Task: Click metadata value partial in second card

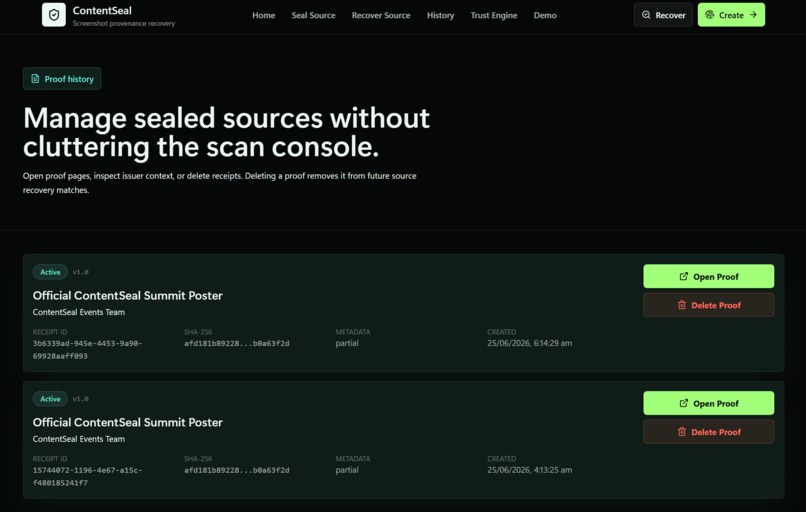Action: tap(347, 470)
